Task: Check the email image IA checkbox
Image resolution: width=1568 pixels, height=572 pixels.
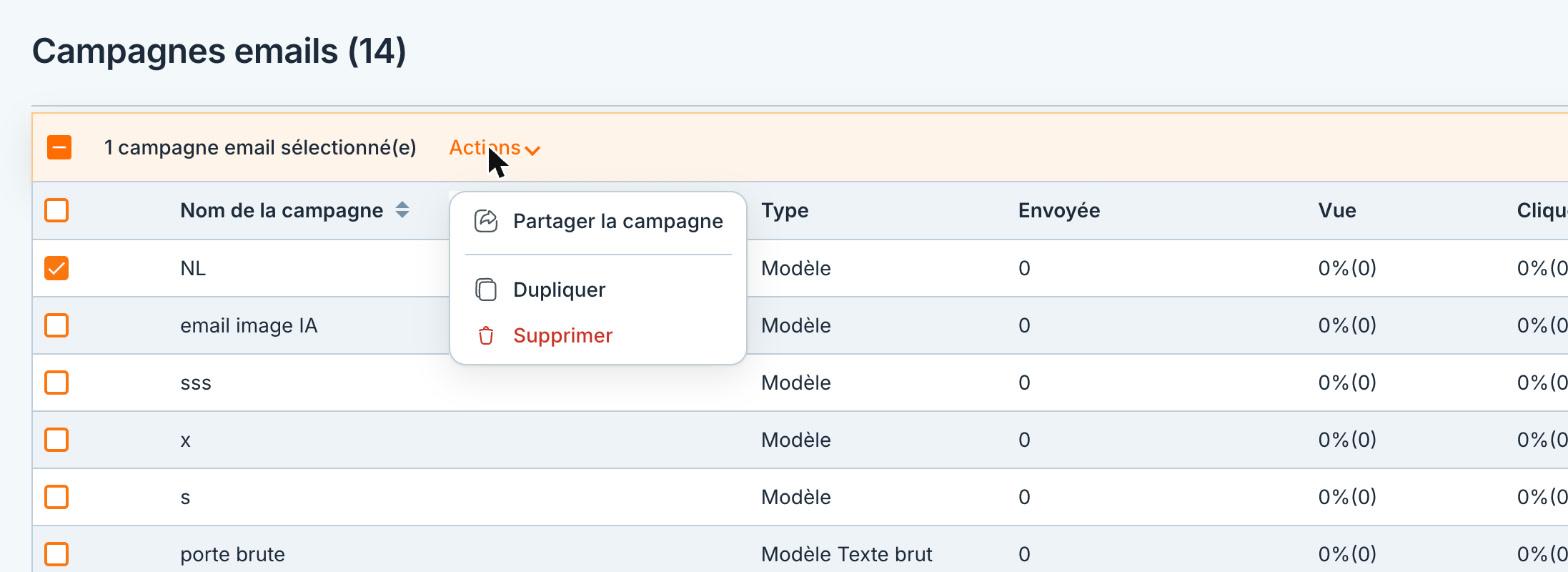Action: [x=57, y=325]
